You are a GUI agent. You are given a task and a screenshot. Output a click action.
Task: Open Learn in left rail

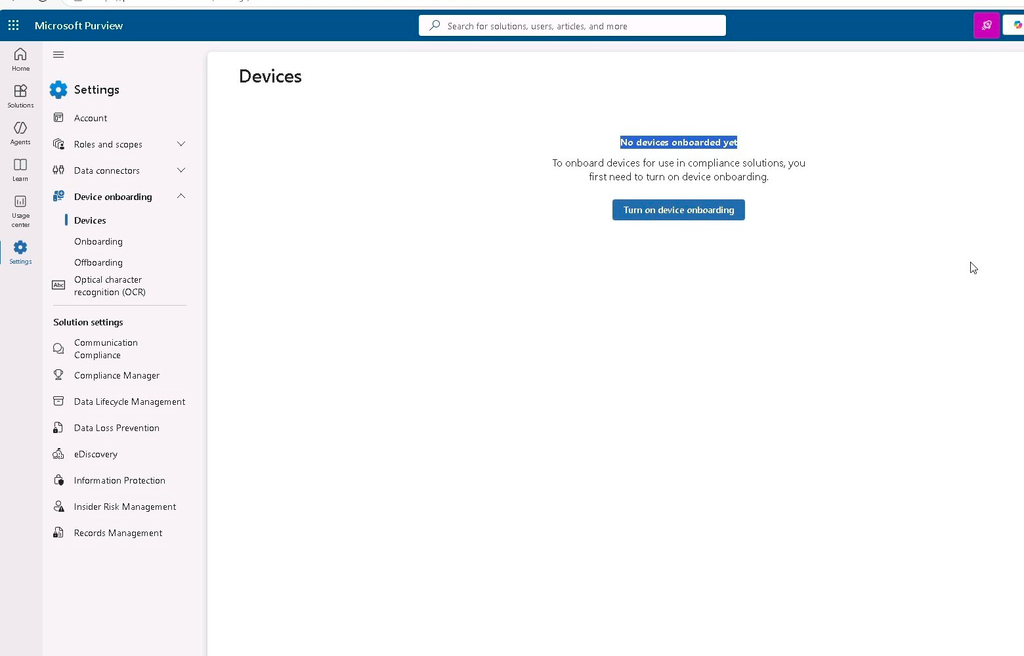20,170
